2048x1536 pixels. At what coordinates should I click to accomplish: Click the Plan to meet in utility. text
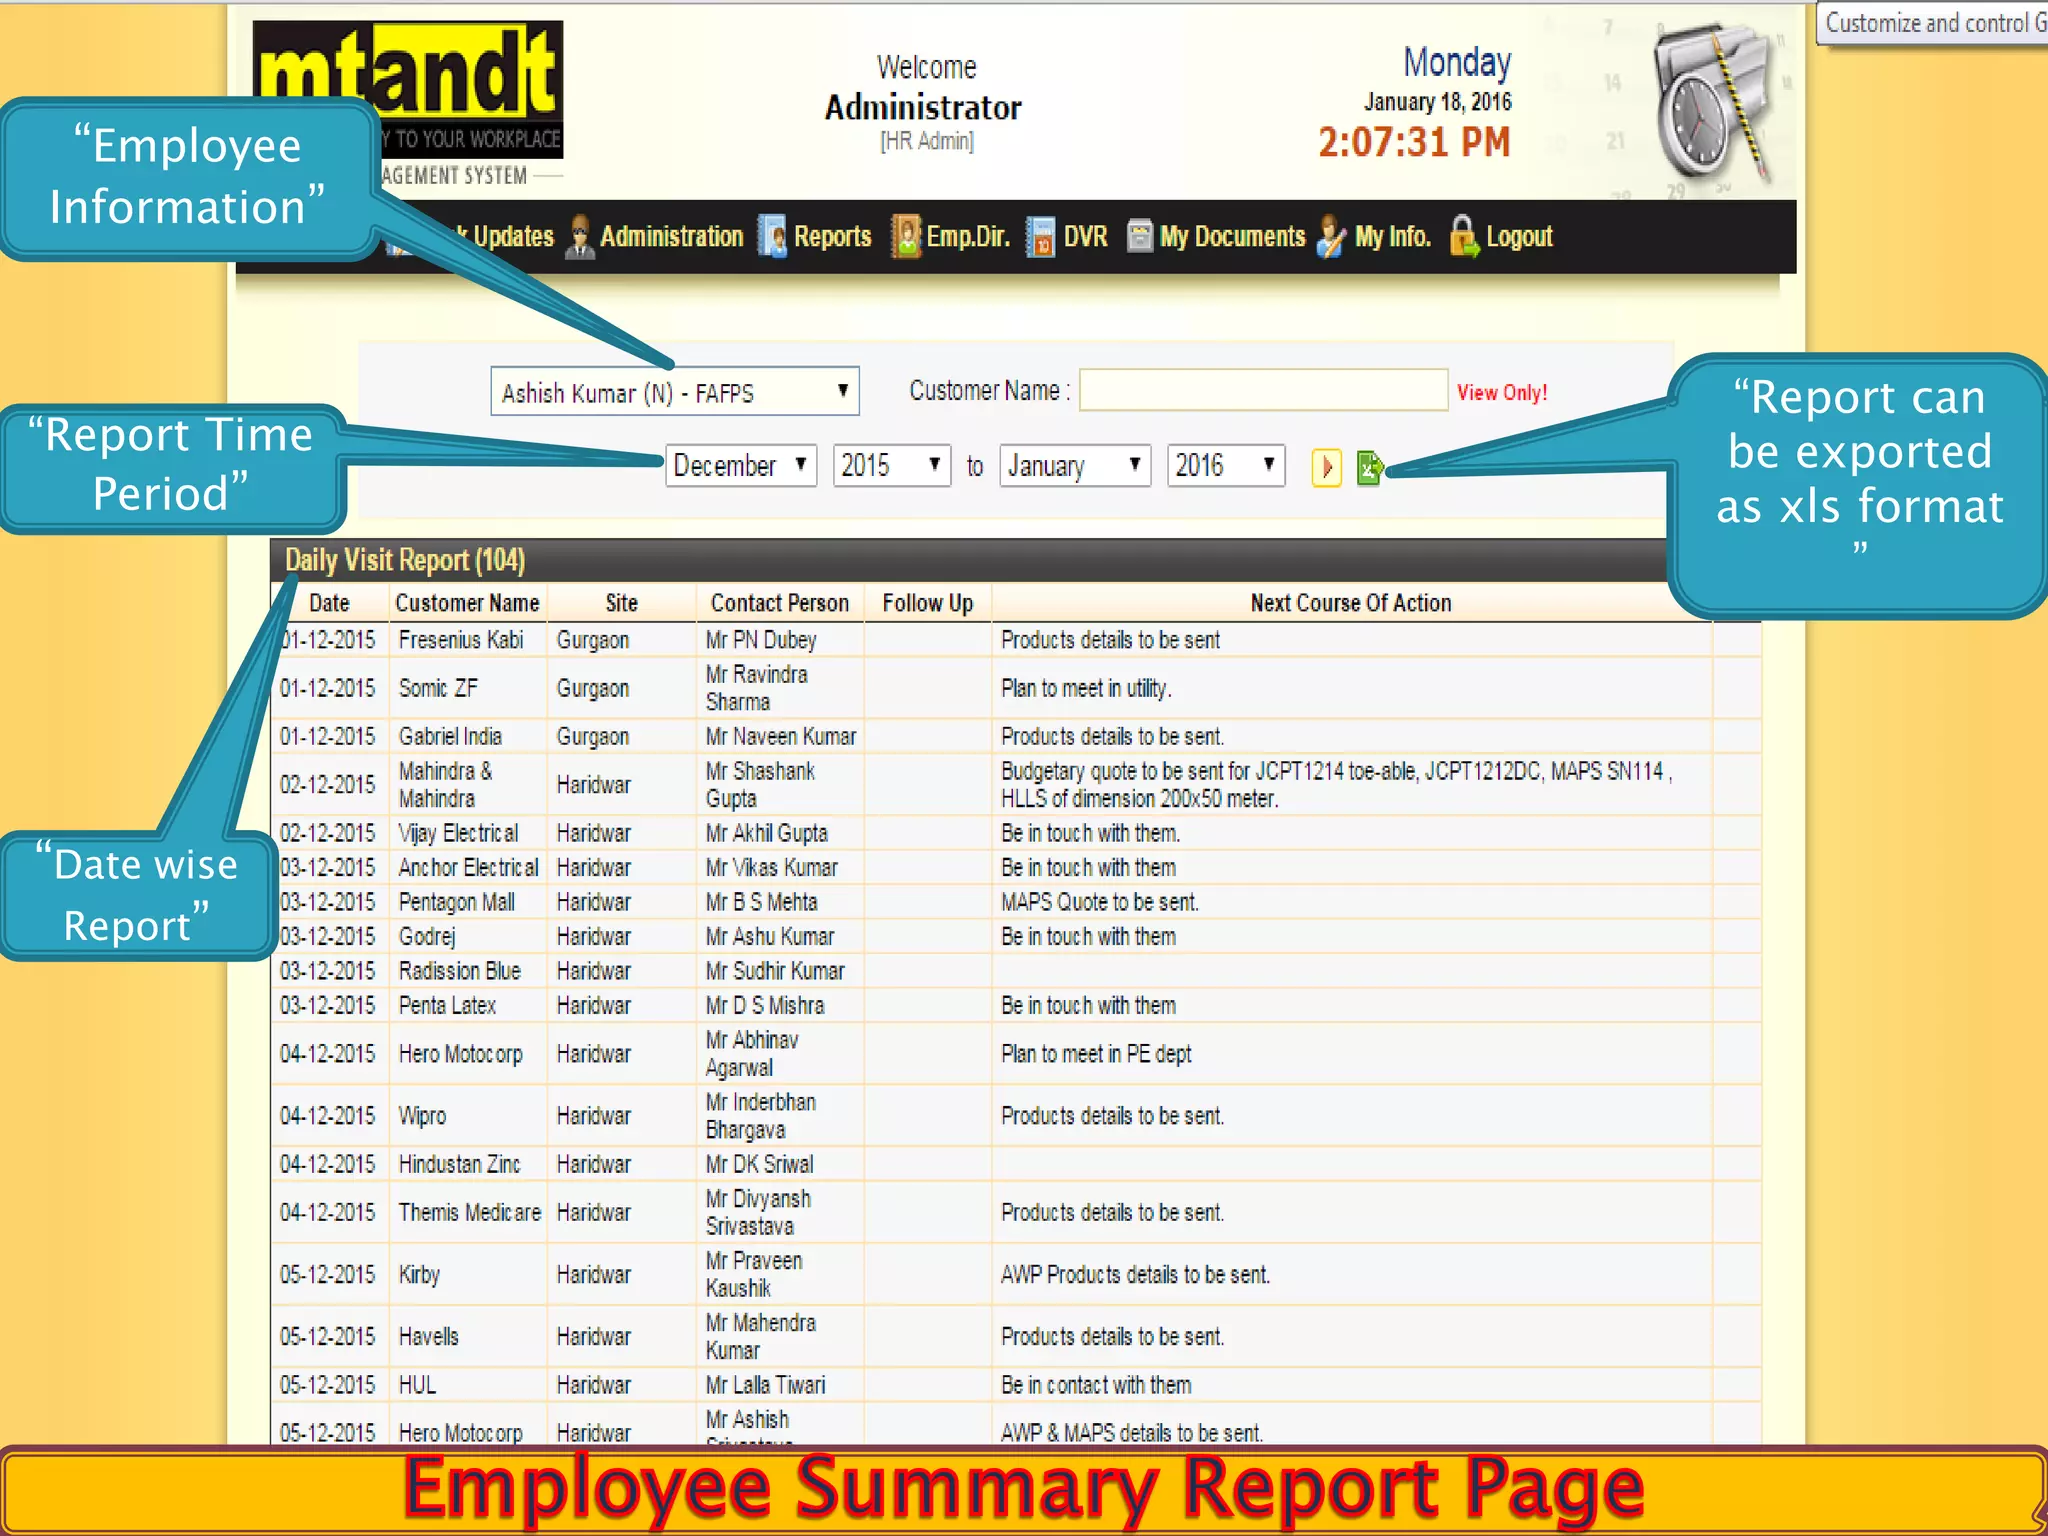tap(1086, 688)
